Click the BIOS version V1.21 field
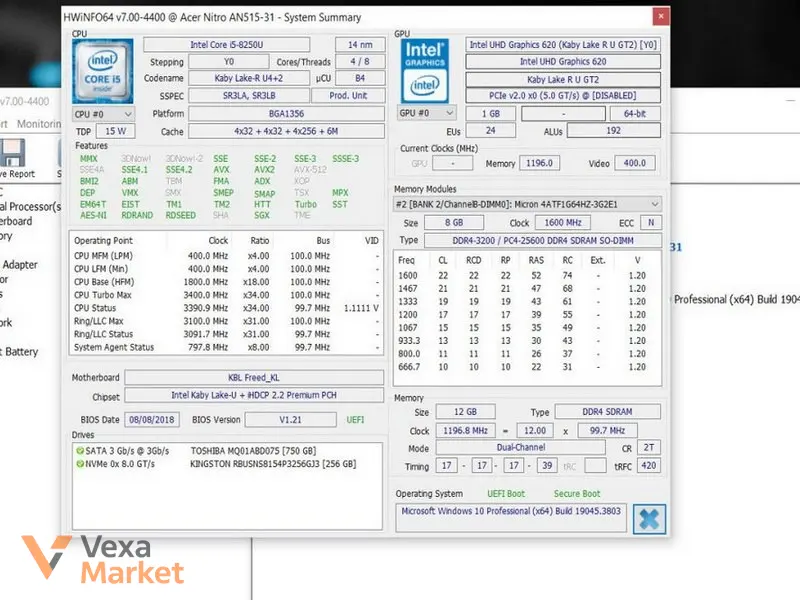This screenshot has width=800, height=600. [x=290, y=420]
